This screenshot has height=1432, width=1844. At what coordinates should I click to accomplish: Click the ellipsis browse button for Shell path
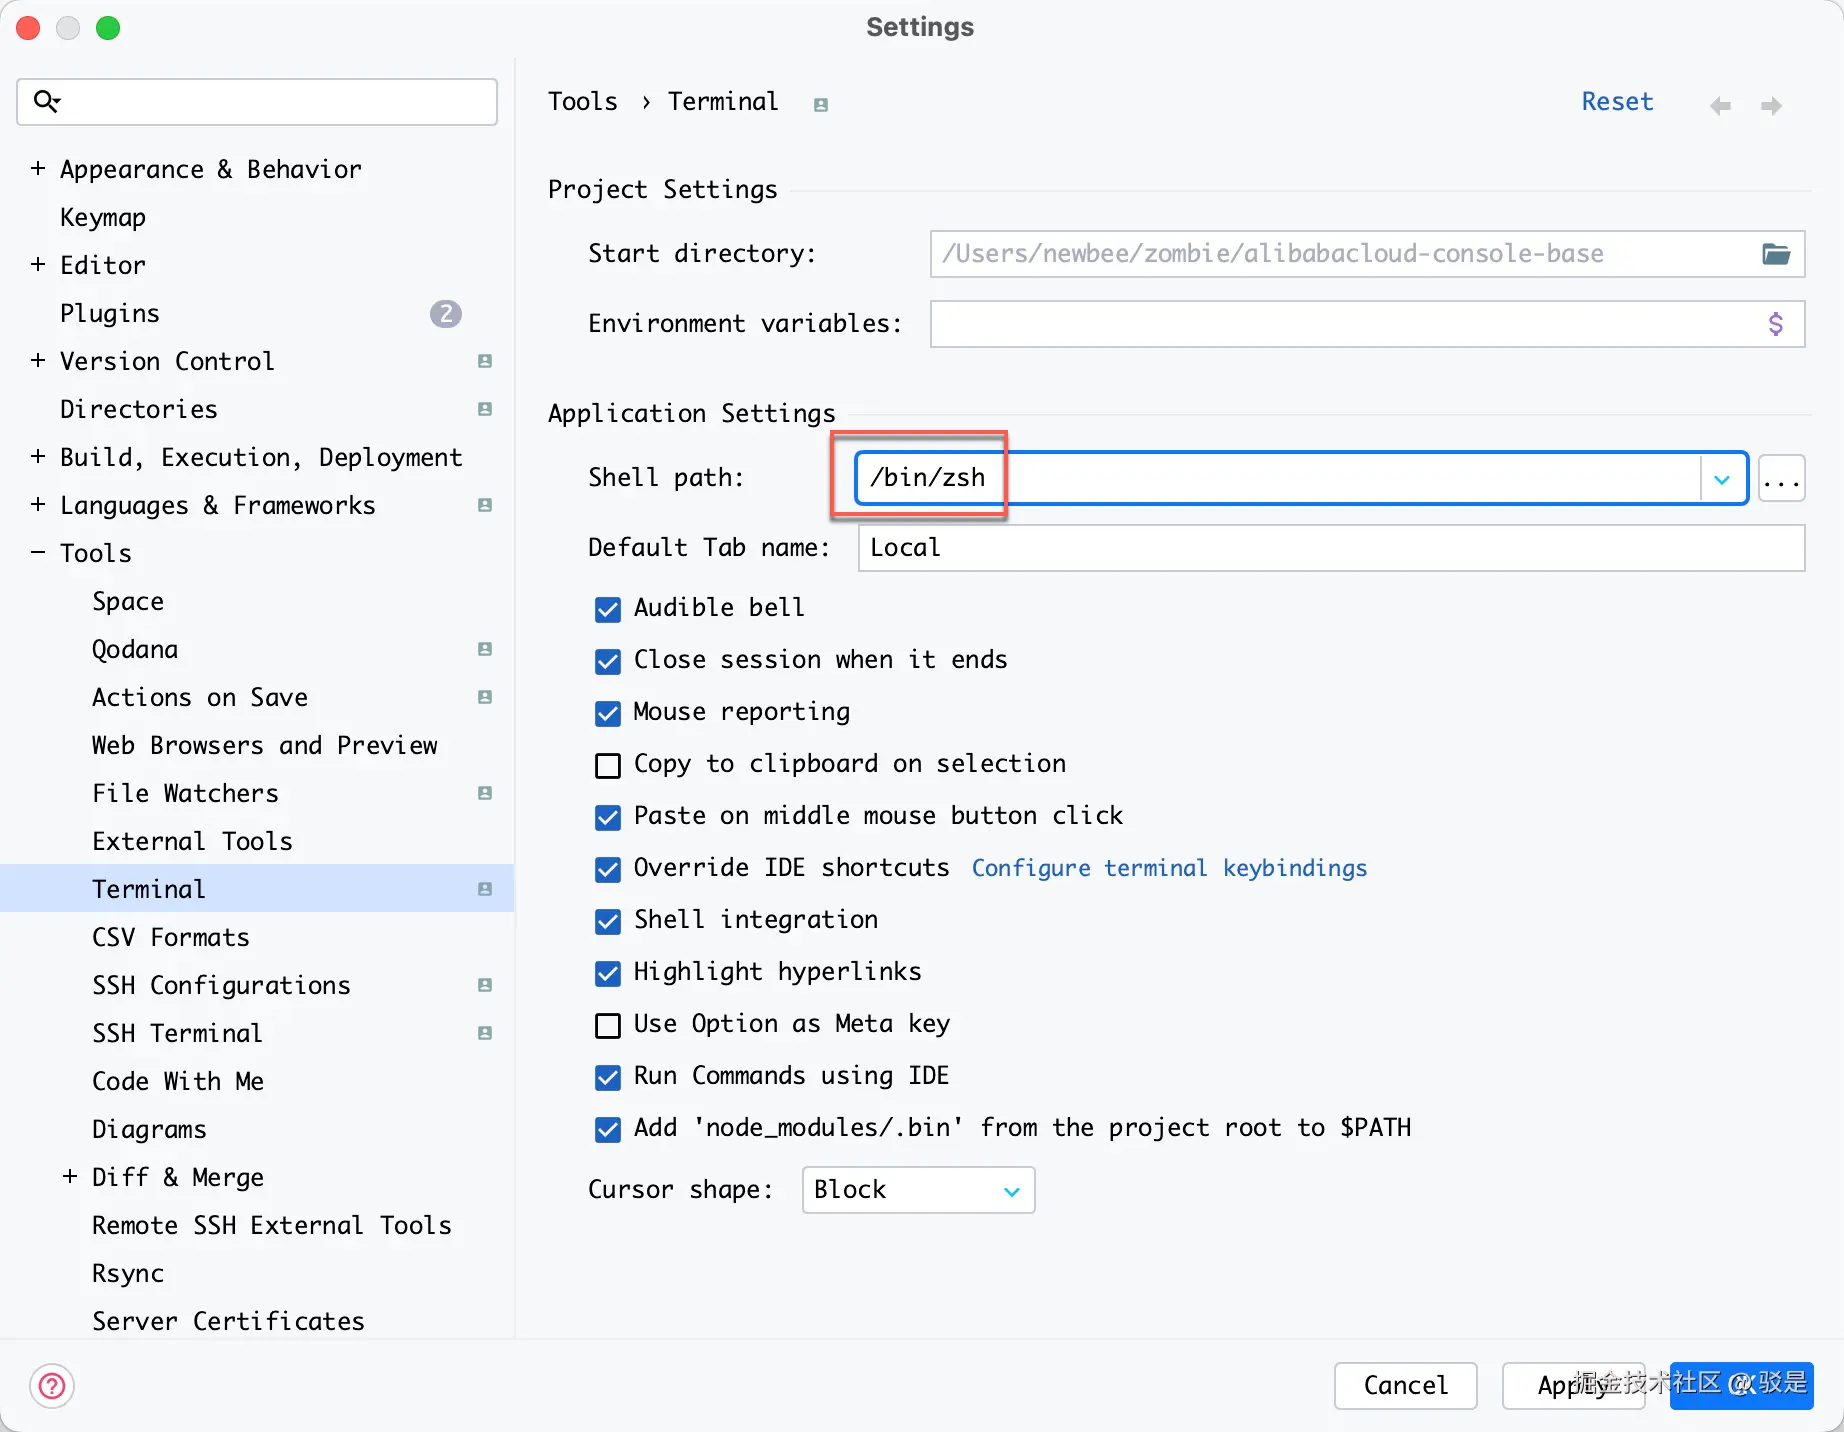(1781, 479)
